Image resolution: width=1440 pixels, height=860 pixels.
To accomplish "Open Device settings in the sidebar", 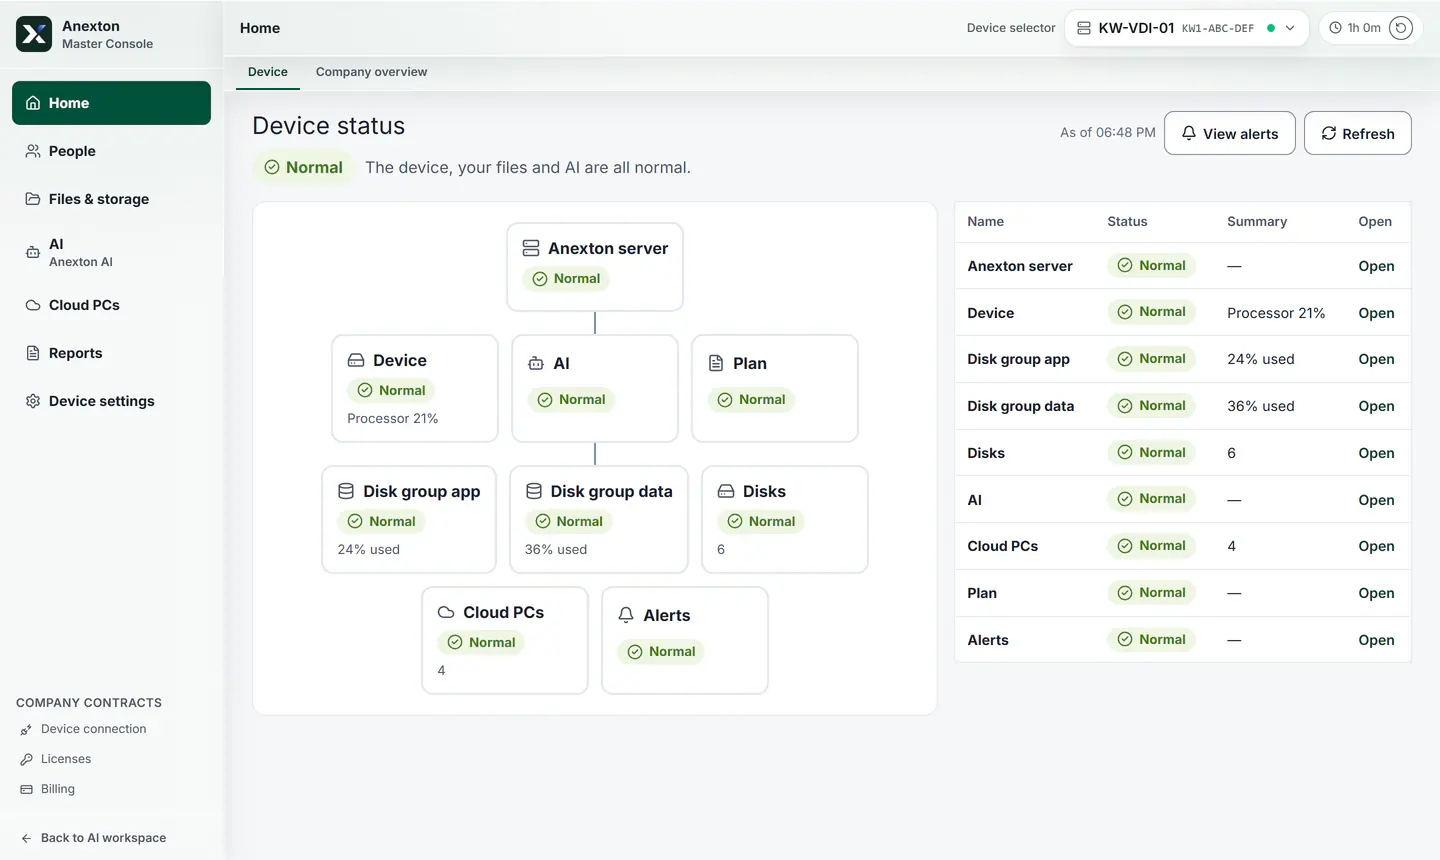I will point(111,401).
